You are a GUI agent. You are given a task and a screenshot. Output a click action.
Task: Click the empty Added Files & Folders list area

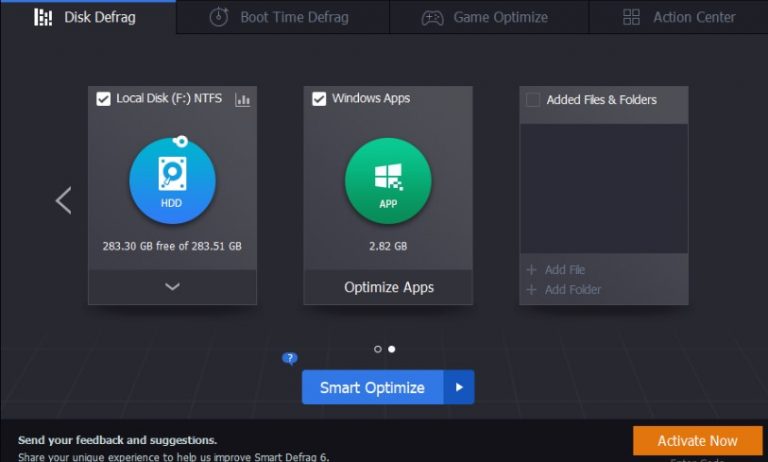[x=603, y=189]
